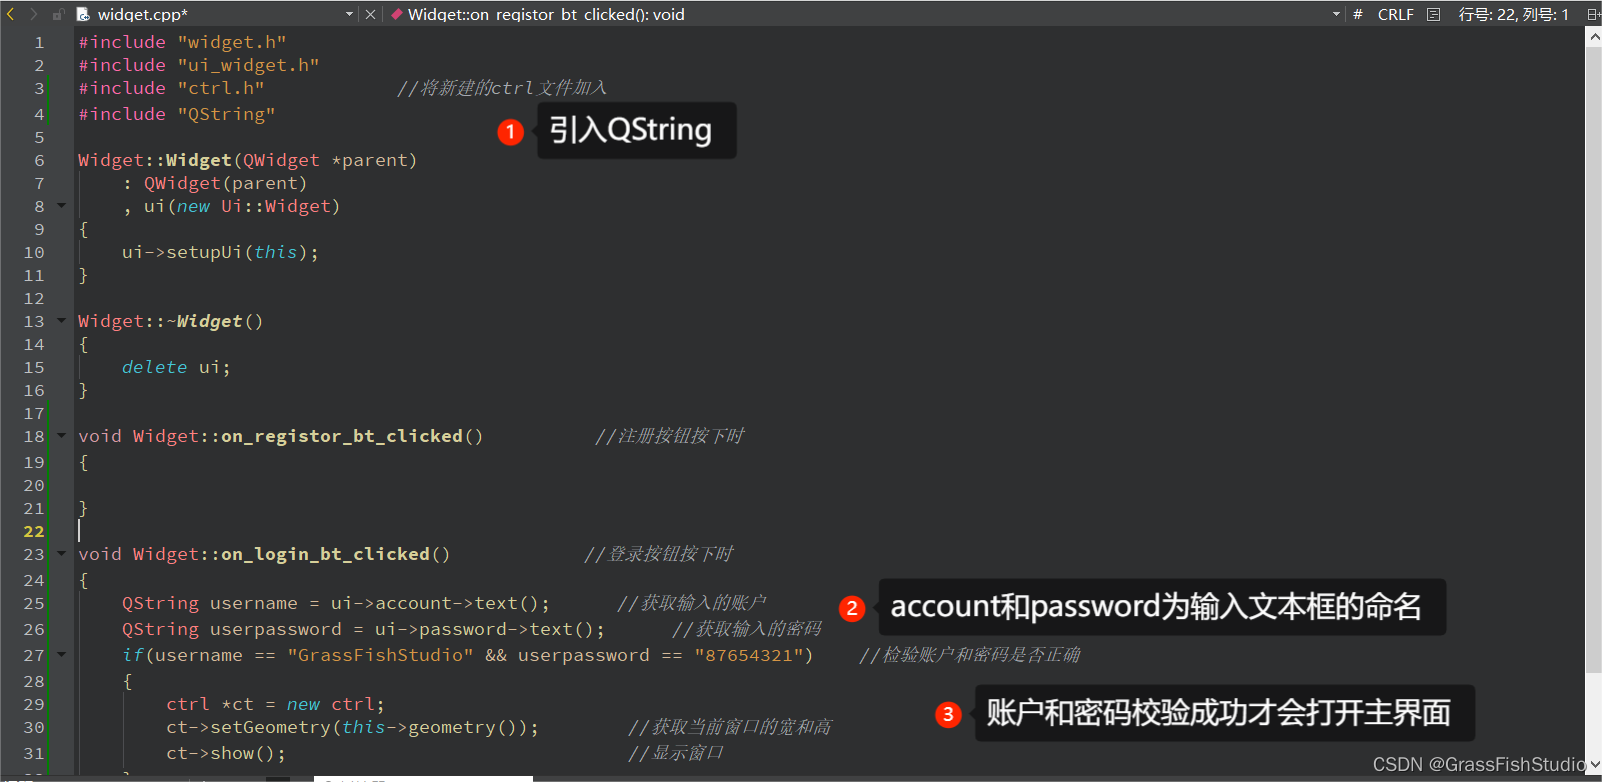Click the comment 获取当前窗口的宽和高
This screenshot has width=1602, height=782.
(730, 727)
